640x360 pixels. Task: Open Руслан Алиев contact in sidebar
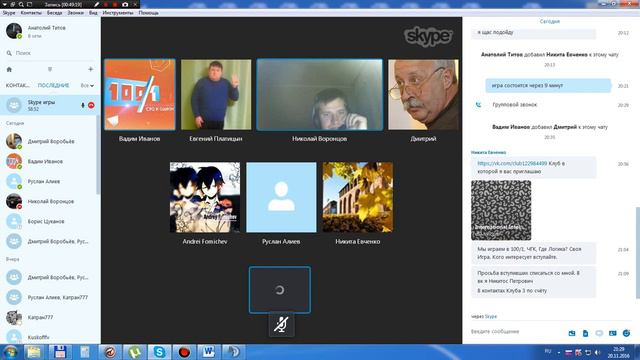[48, 181]
